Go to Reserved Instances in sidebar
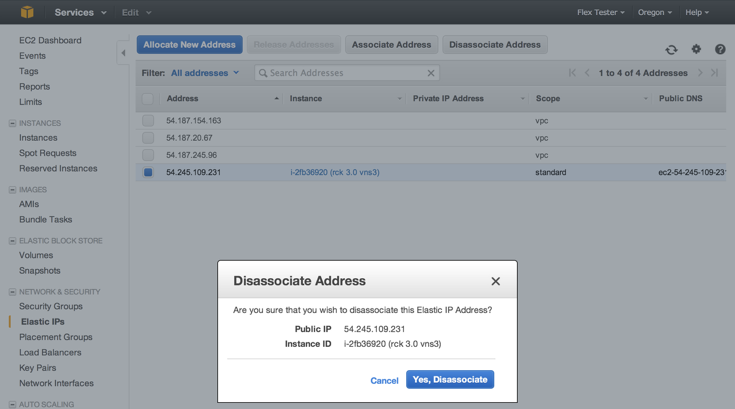This screenshot has height=409, width=735. point(58,168)
